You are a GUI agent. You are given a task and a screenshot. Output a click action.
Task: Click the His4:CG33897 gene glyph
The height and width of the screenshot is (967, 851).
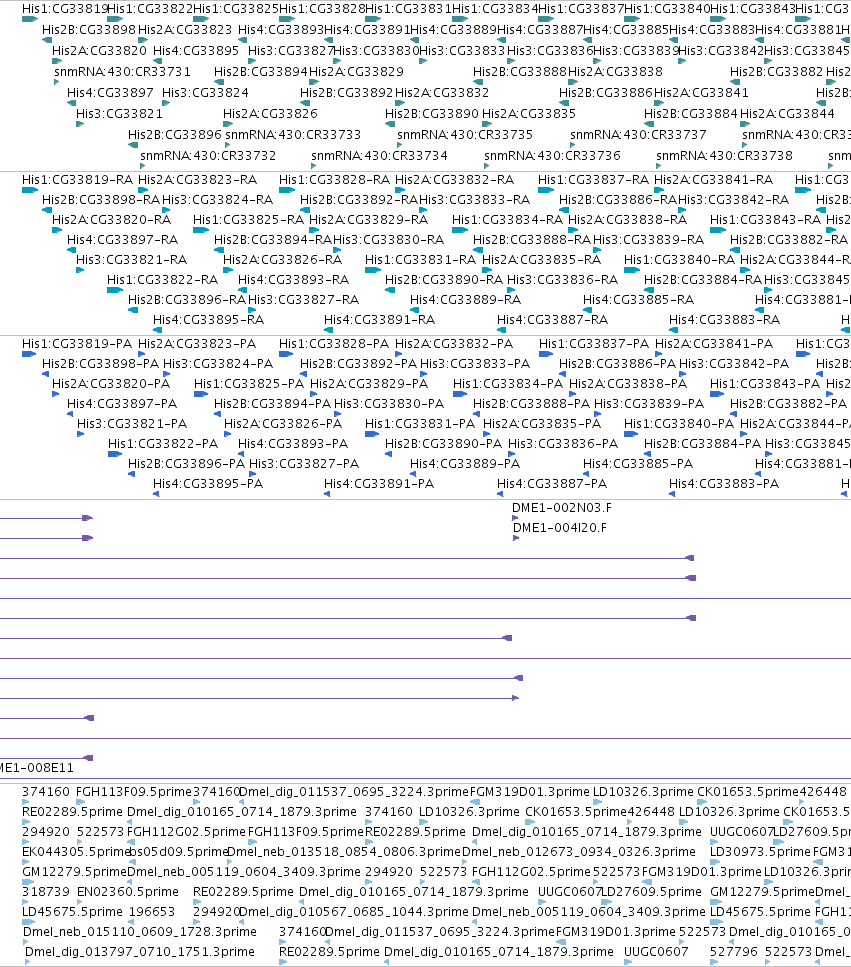tap(72, 103)
